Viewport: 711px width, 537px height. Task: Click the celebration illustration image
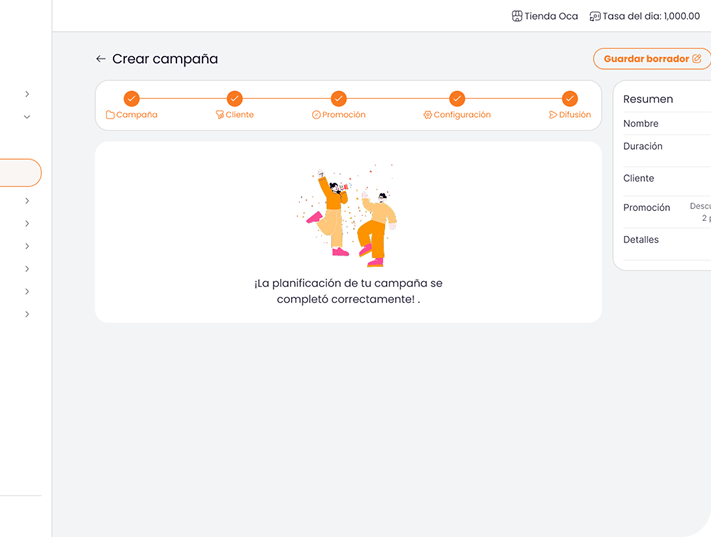pos(348,215)
